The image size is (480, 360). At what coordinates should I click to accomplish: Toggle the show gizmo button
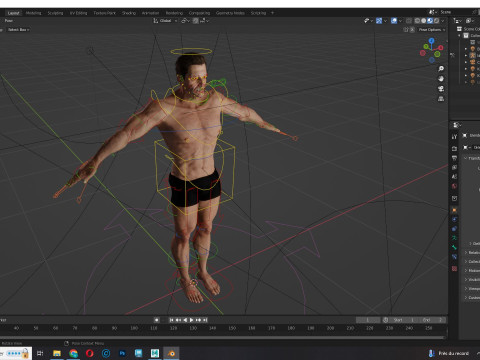point(379,21)
